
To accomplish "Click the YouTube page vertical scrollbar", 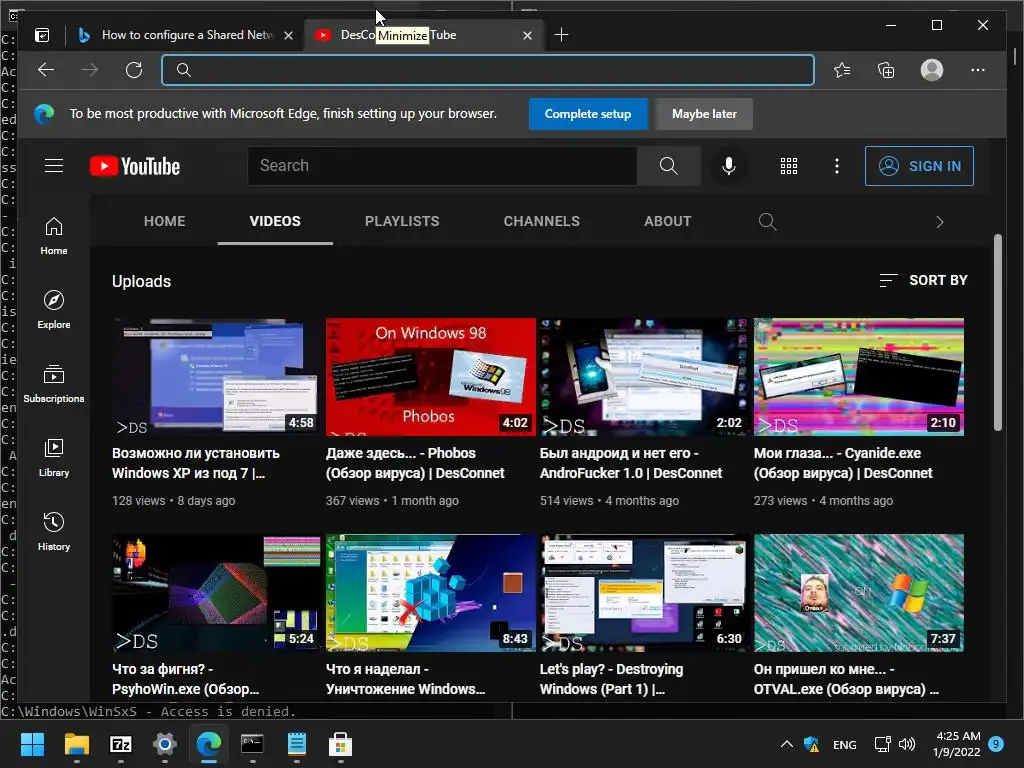I will coord(998,333).
